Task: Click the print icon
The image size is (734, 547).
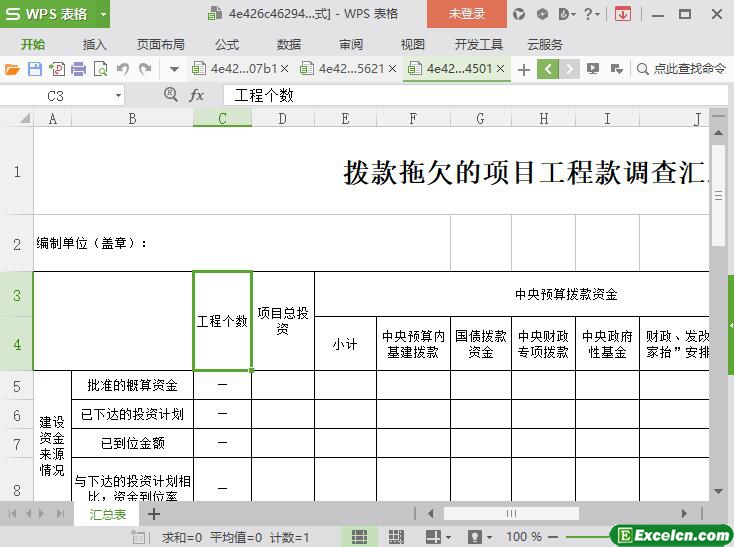Action: [x=78, y=69]
